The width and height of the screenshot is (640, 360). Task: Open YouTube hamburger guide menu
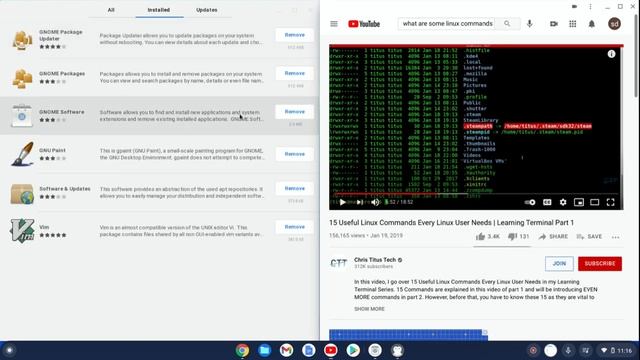(334, 24)
